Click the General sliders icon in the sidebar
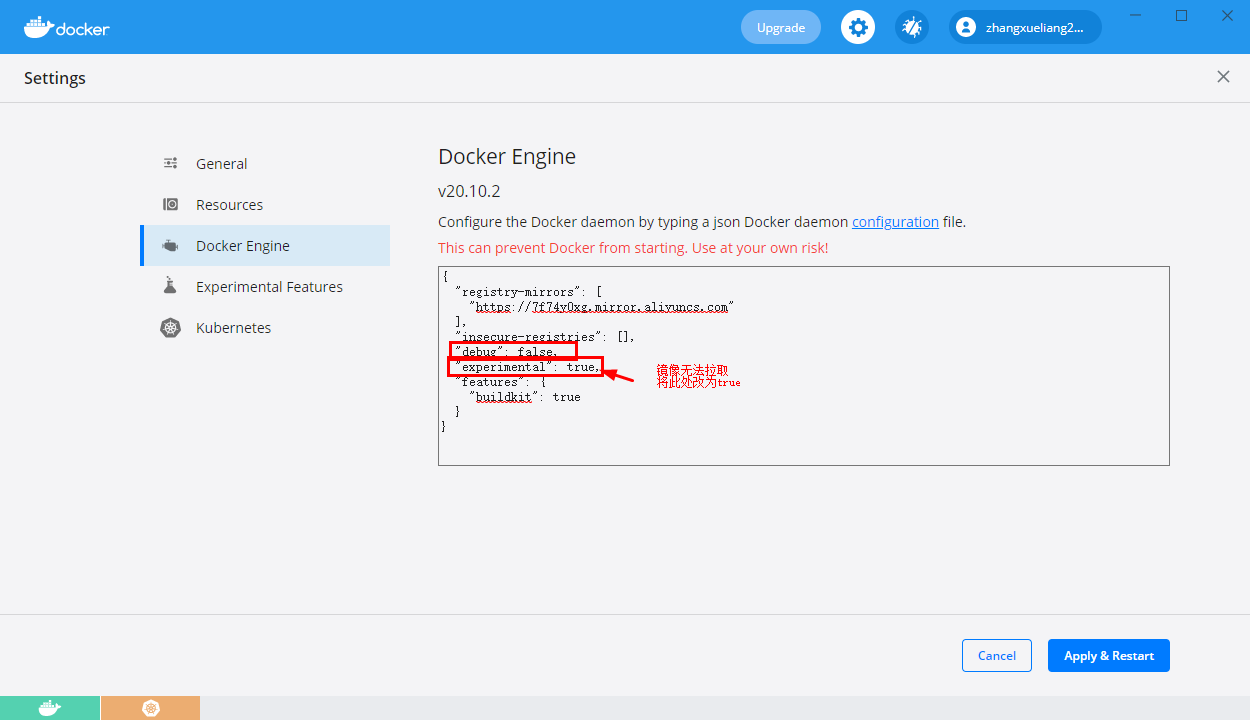This screenshot has height=720, width=1250. pos(170,163)
